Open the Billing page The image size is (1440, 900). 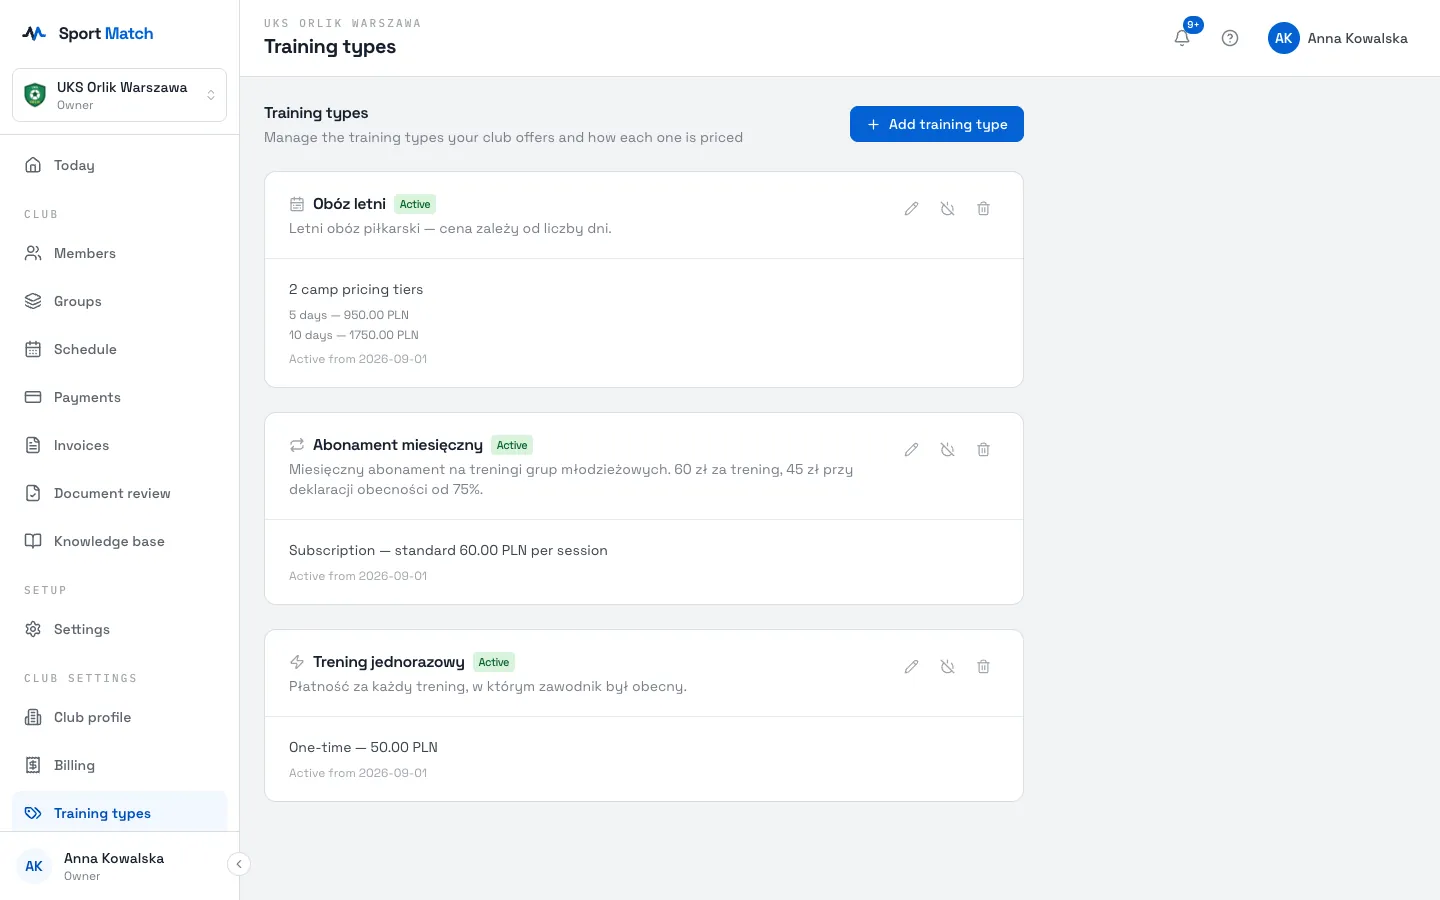tap(119, 765)
